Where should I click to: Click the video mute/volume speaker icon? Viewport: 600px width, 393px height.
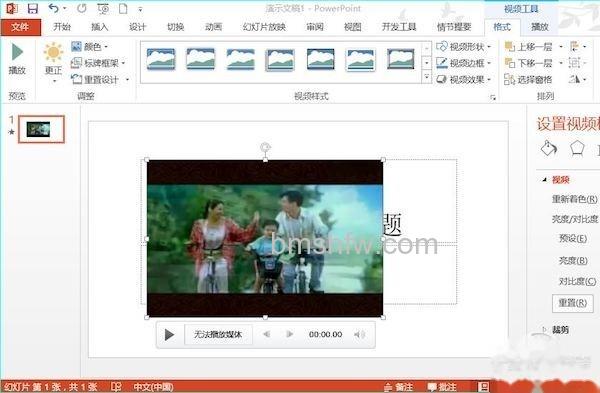[x=359, y=334]
